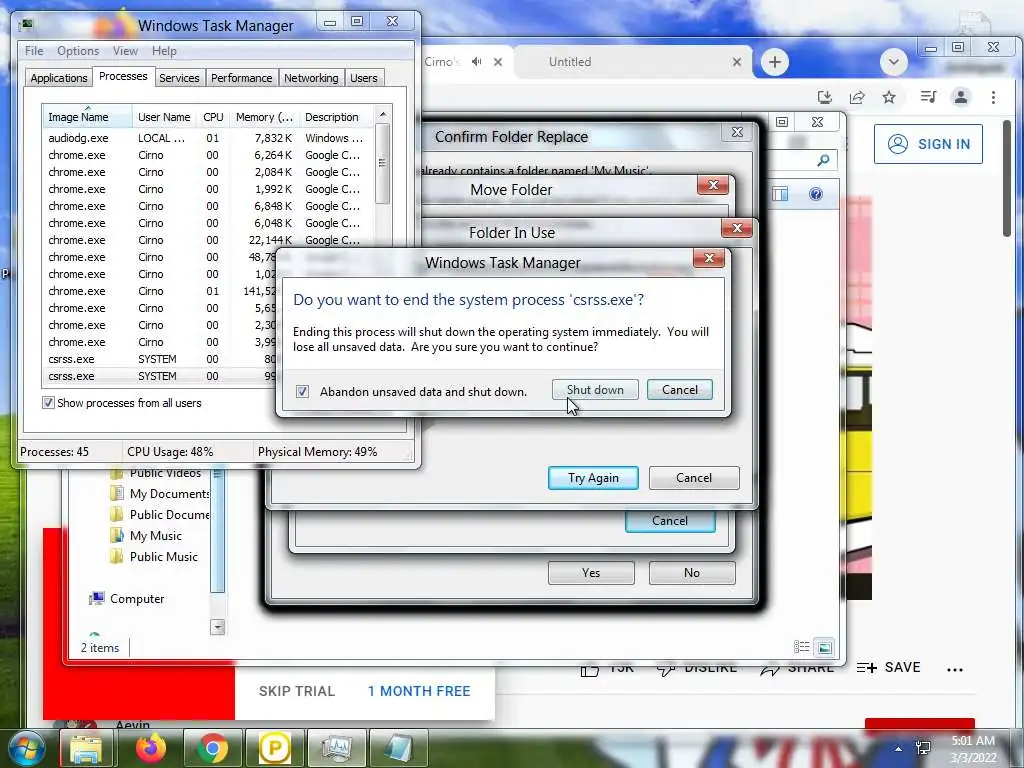Open the video more actions ellipsis
The height and width of the screenshot is (768, 1024).
tap(955, 669)
